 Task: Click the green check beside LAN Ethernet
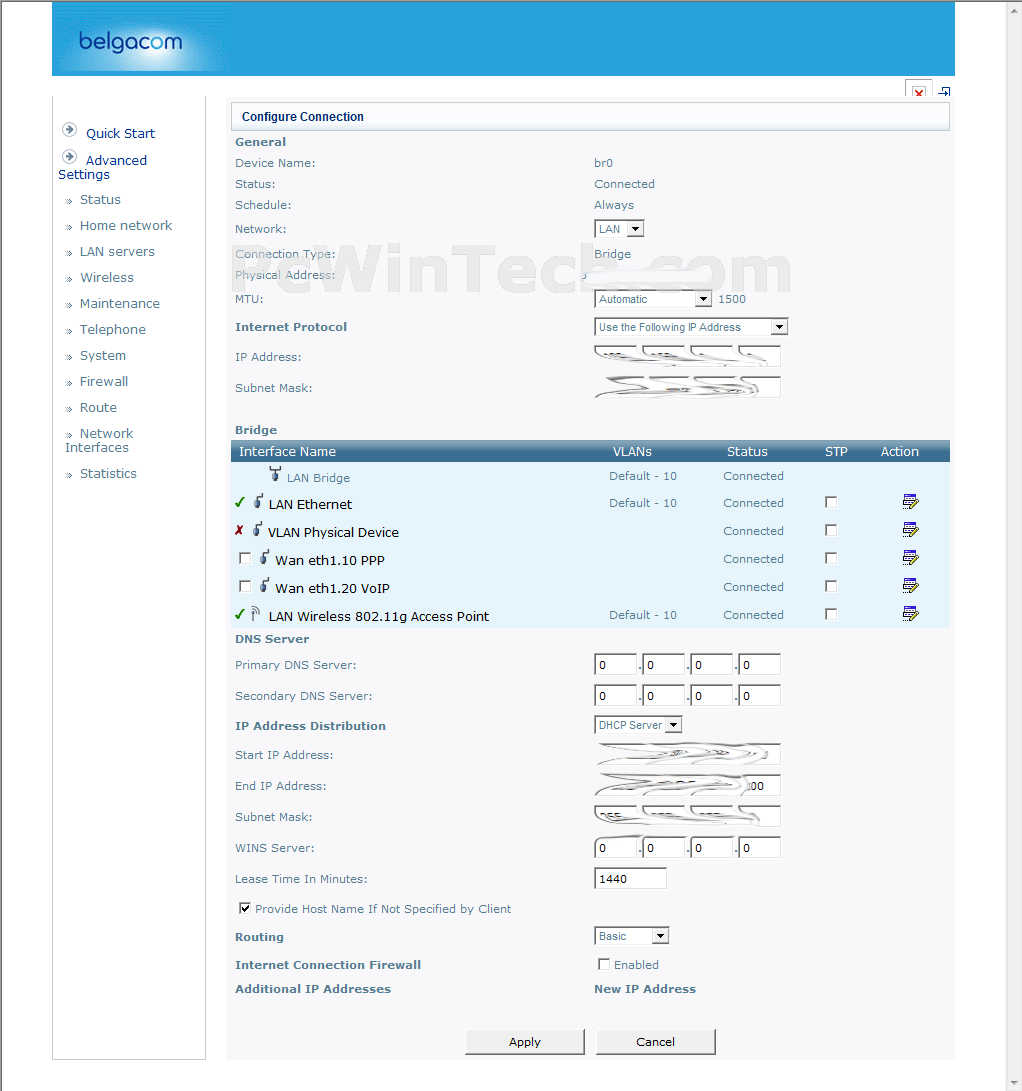240,502
